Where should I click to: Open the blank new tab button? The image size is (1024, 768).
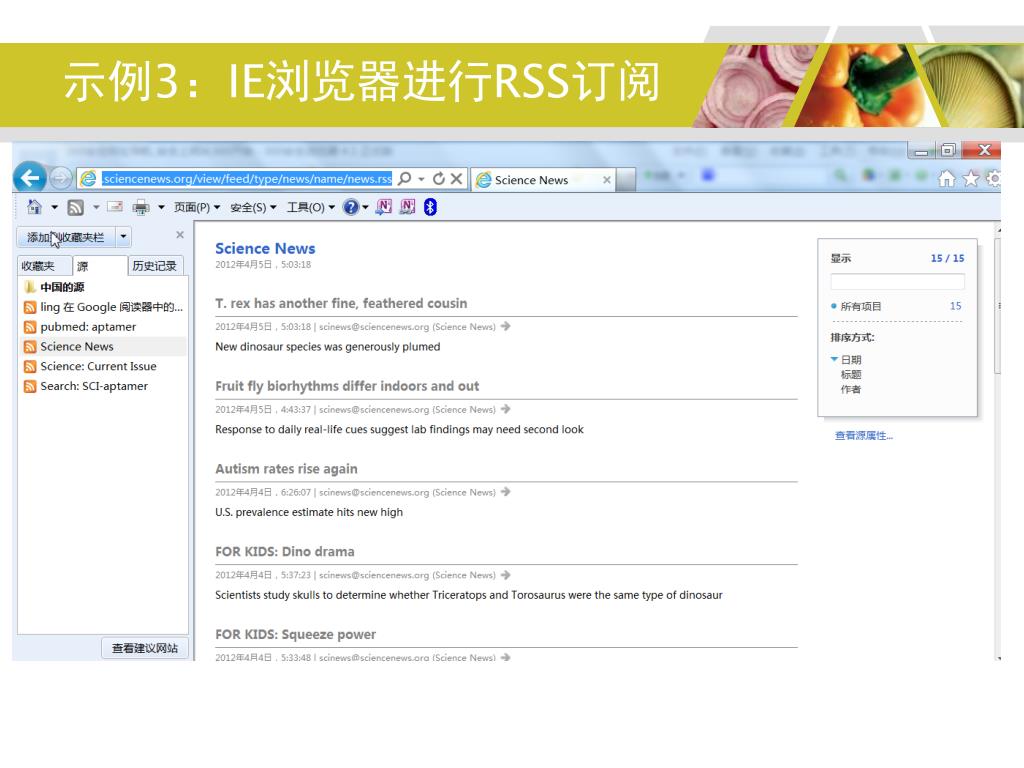click(626, 180)
